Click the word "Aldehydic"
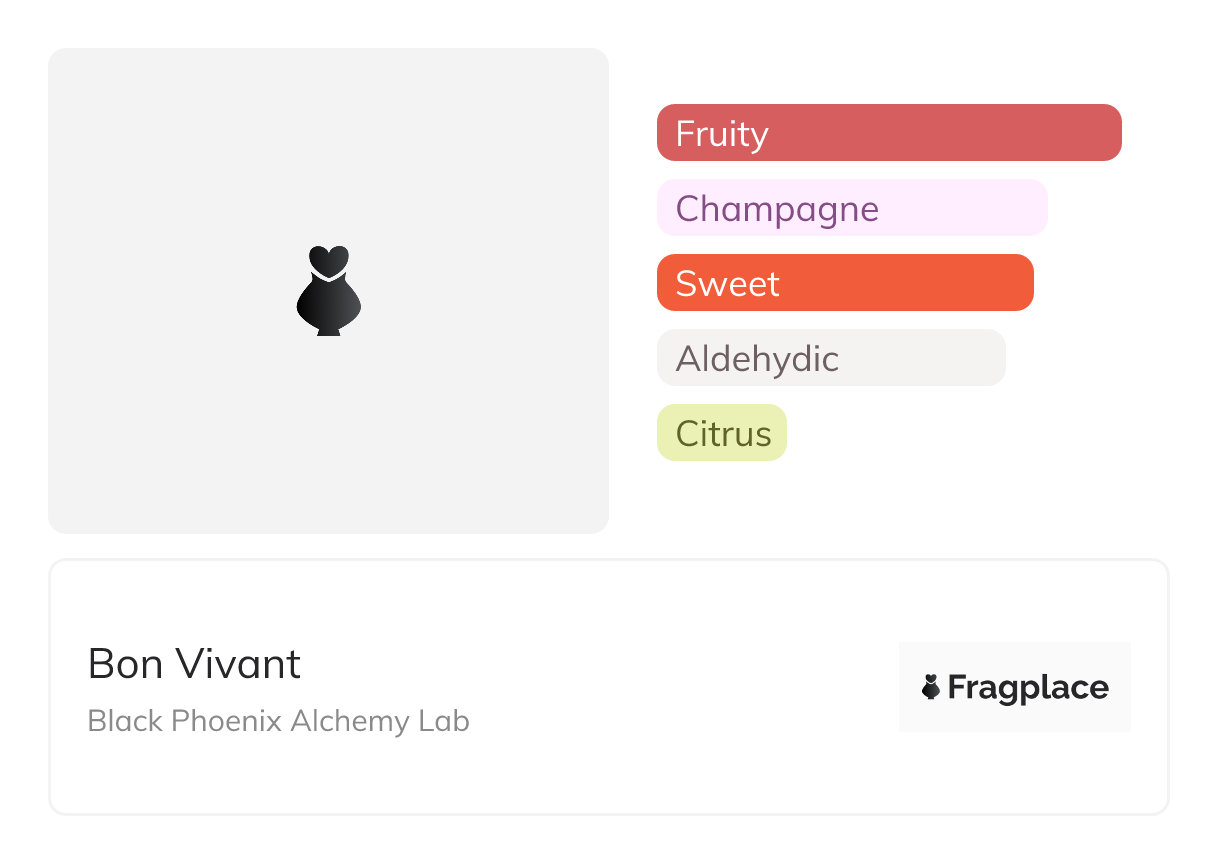Screen dimensions: 1218x864 (x=757, y=359)
